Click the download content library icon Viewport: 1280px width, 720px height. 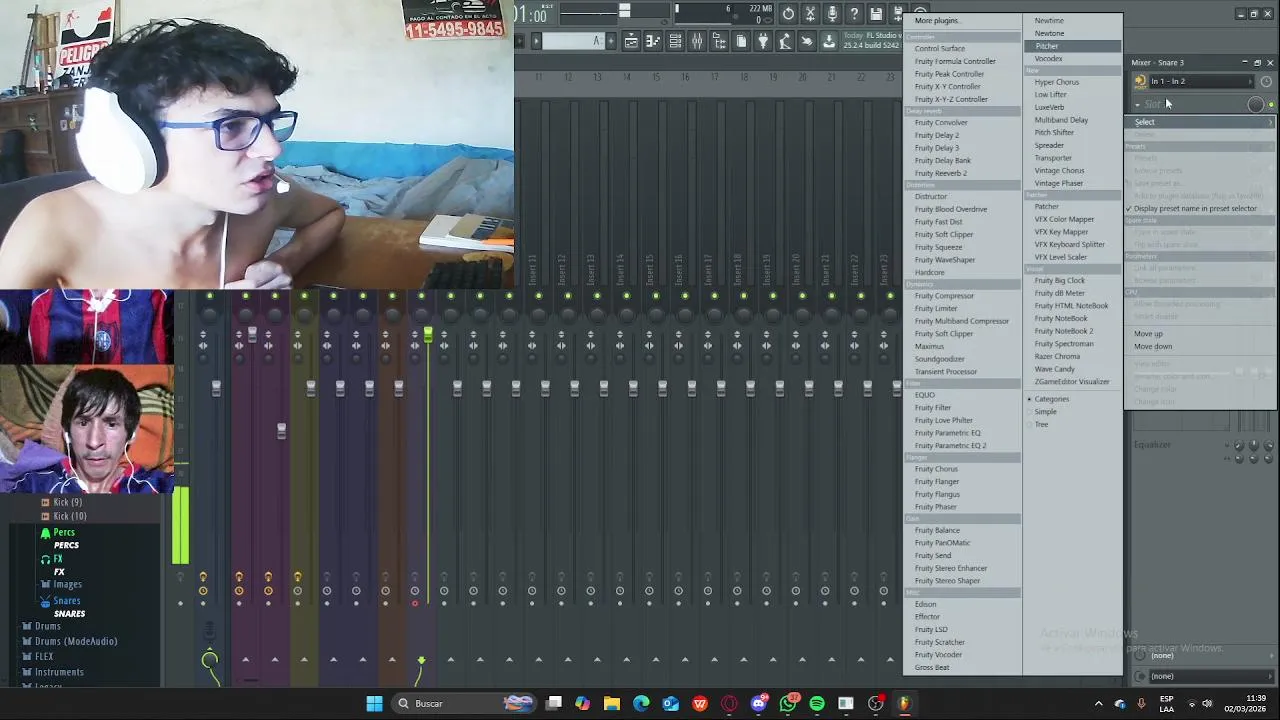(x=829, y=41)
